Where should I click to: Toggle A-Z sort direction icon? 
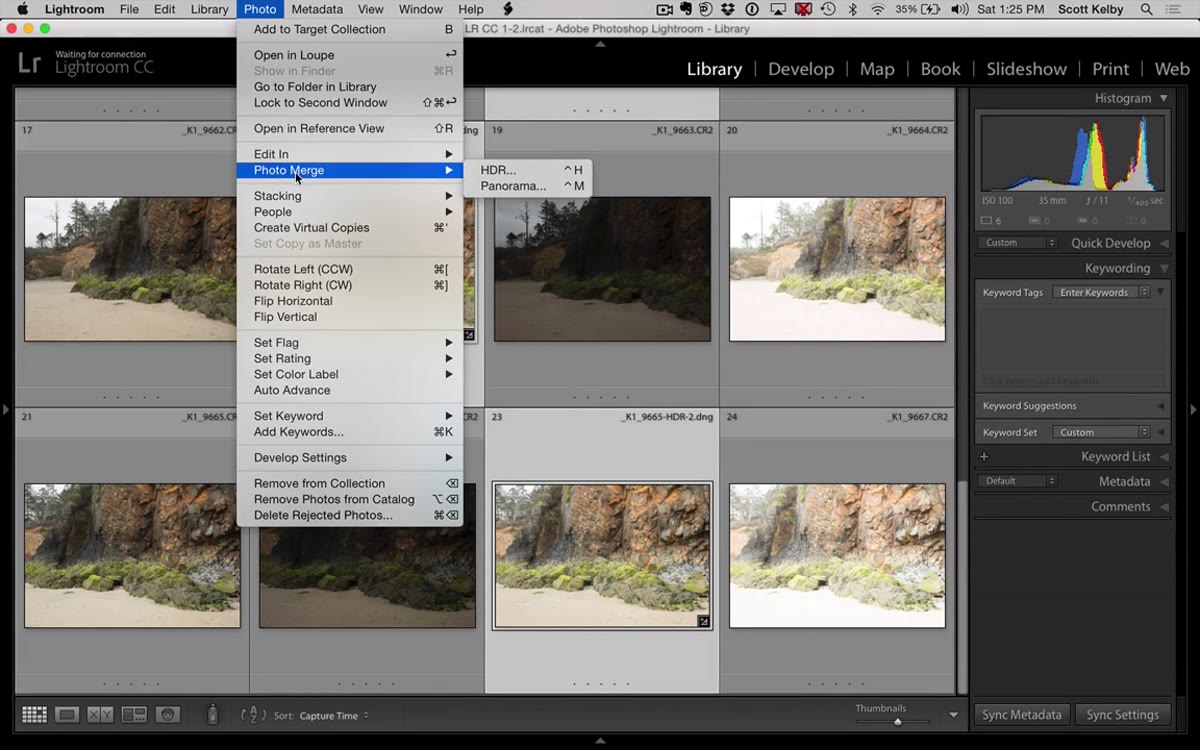[254, 715]
